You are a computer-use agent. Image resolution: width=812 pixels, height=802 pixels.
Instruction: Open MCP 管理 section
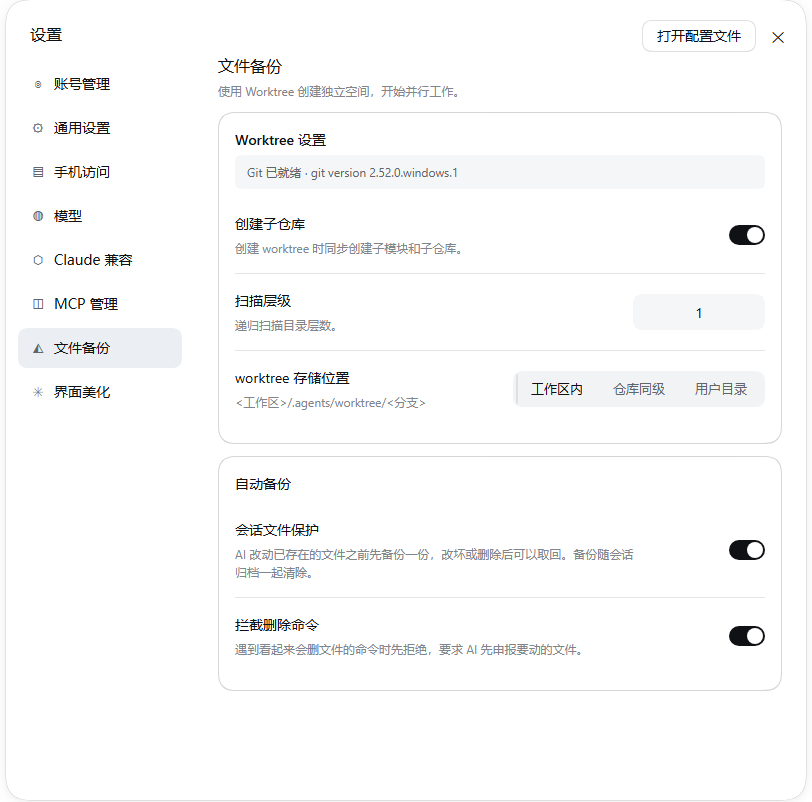pyautogui.click(x=99, y=304)
